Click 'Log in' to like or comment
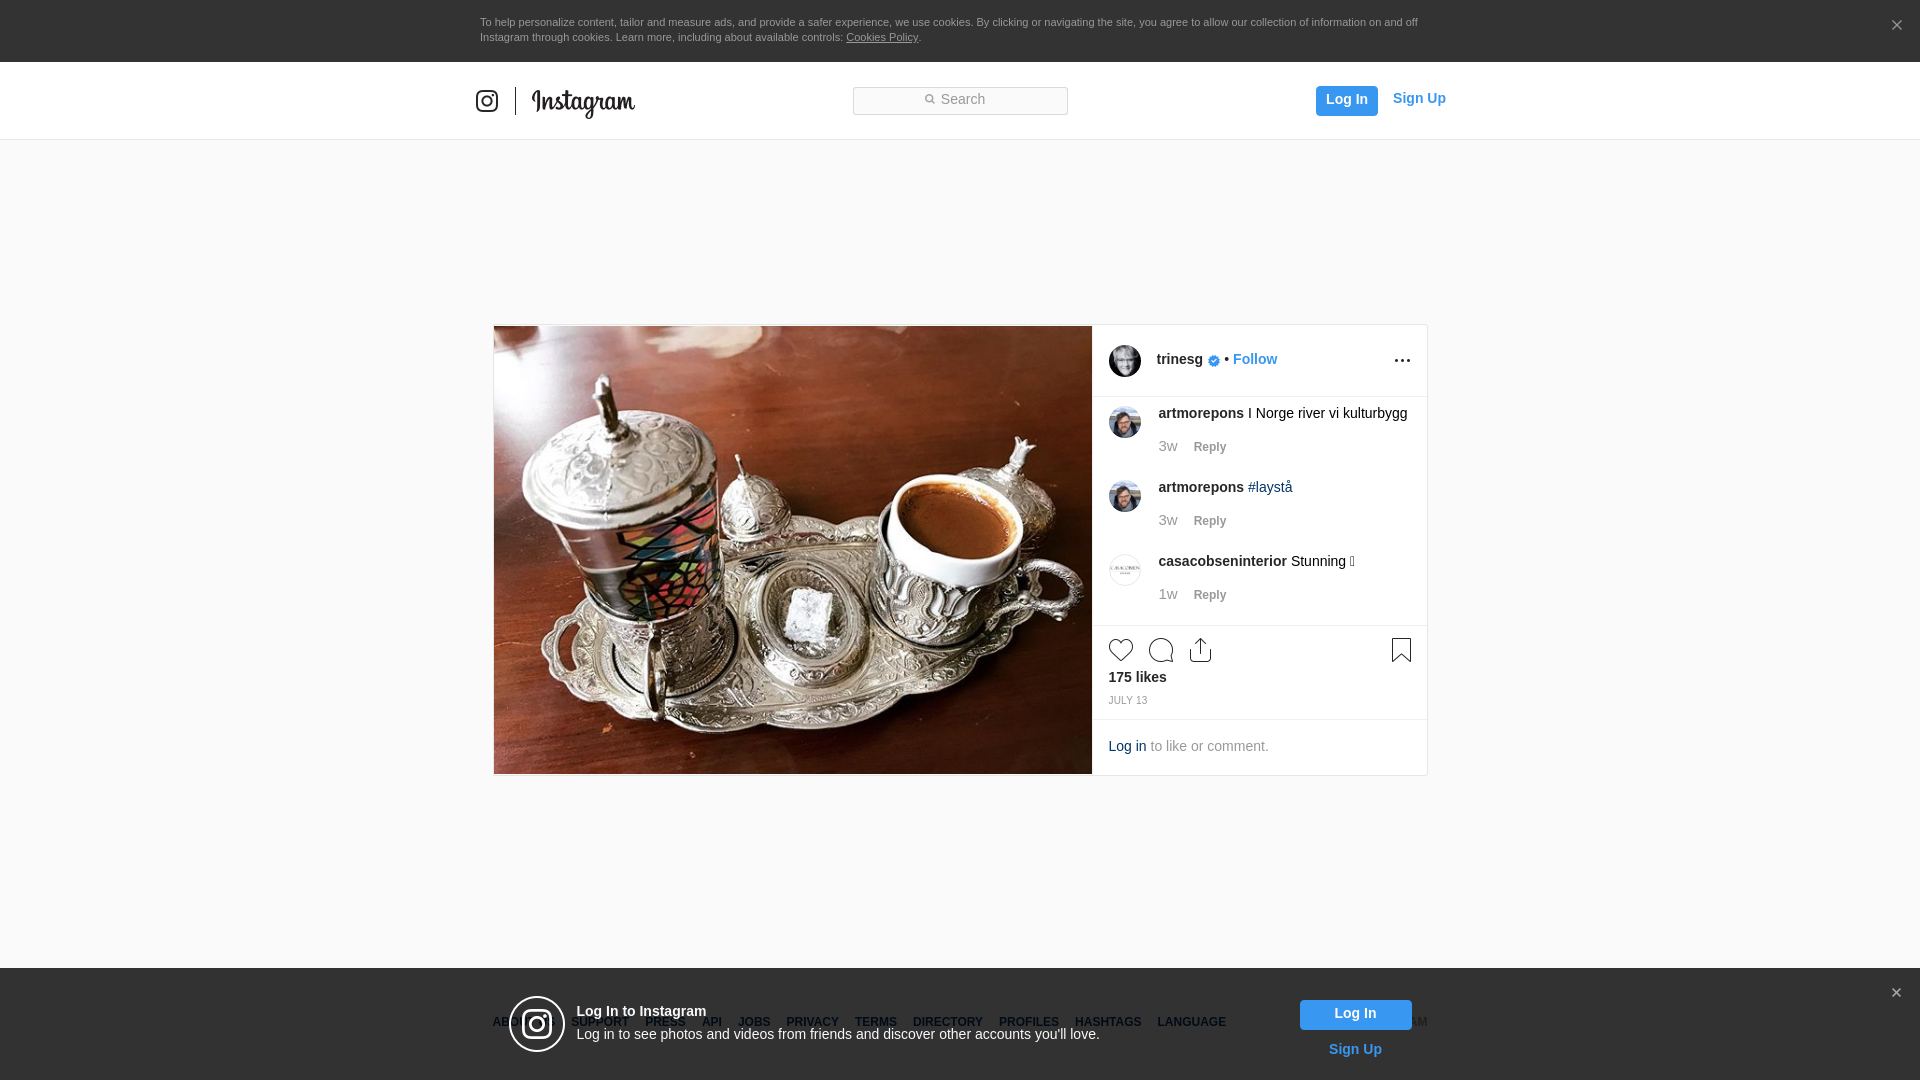The image size is (1920, 1080). tap(1127, 746)
